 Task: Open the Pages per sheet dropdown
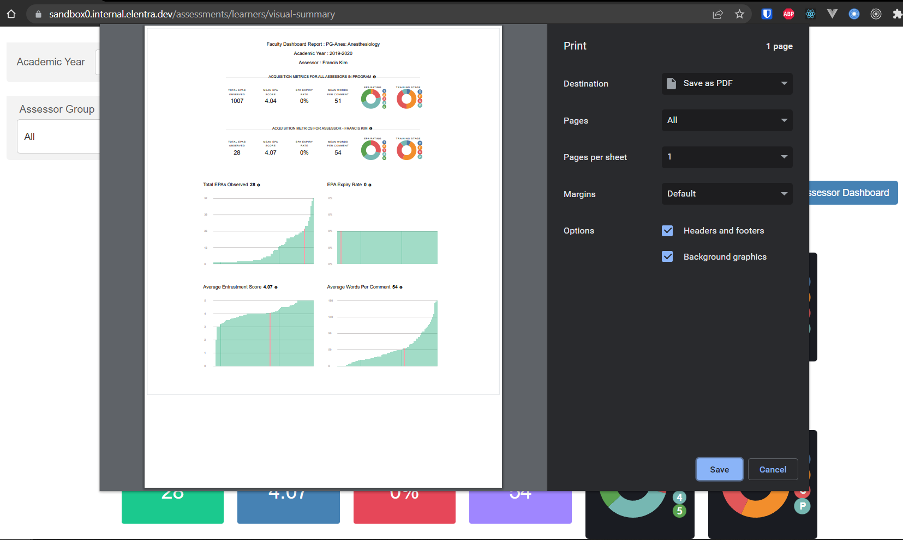727,157
